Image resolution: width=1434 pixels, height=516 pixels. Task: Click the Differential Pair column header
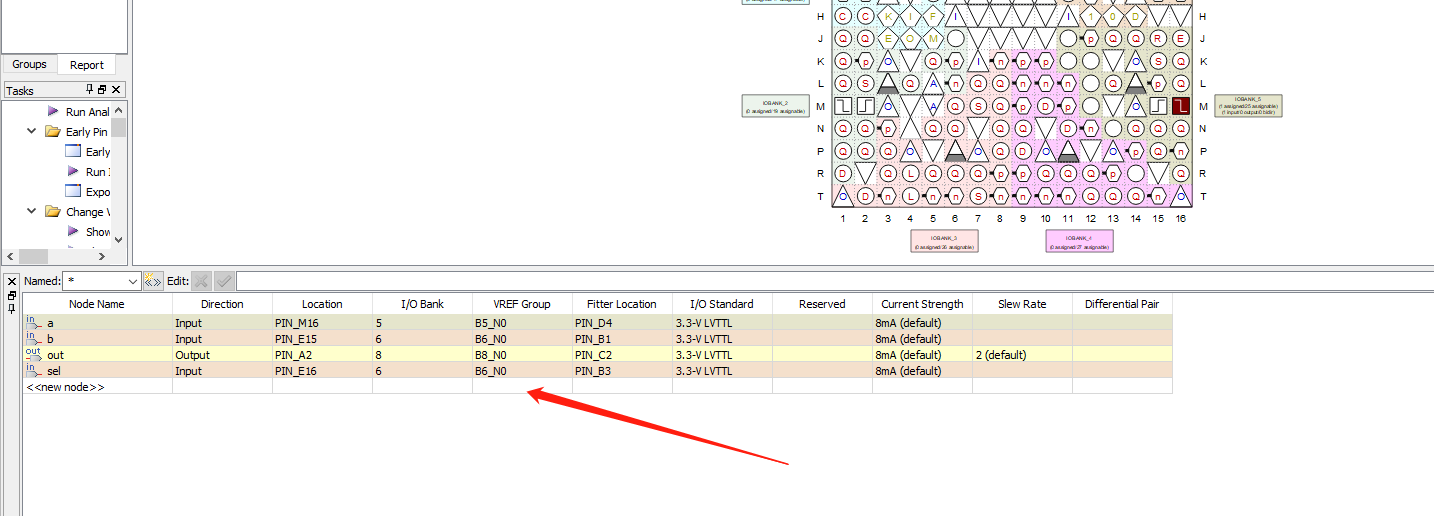pos(1122,304)
